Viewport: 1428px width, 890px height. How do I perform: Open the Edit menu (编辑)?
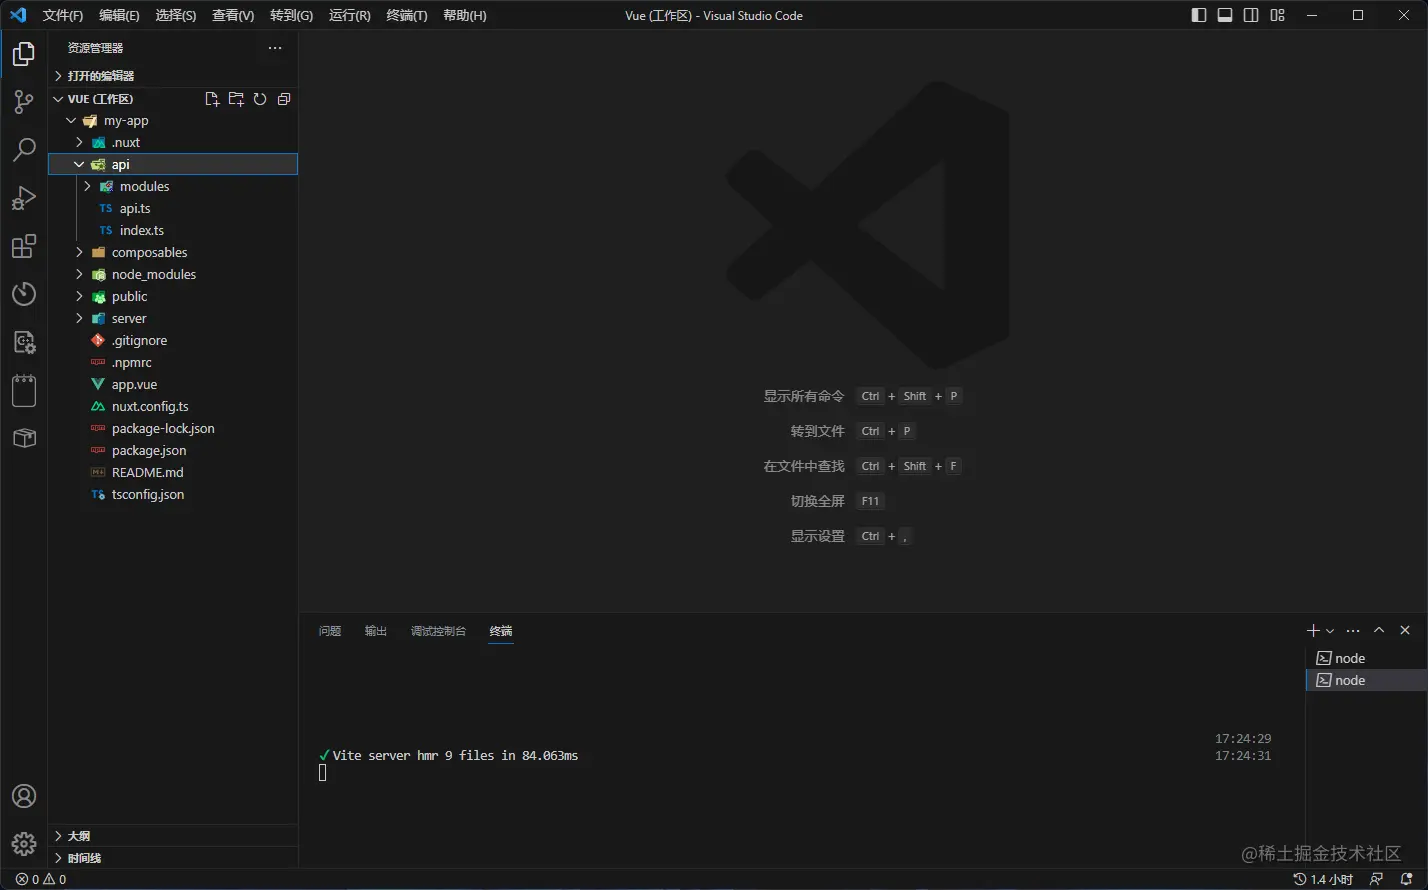point(119,15)
